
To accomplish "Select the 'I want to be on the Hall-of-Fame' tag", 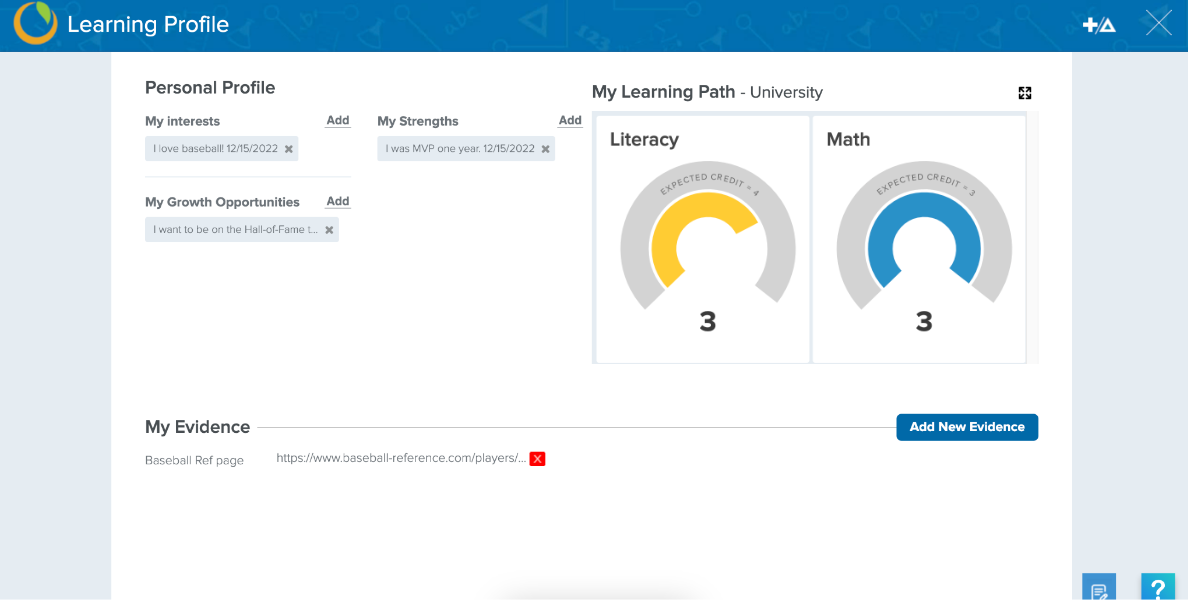I will [x=242, y=230].
